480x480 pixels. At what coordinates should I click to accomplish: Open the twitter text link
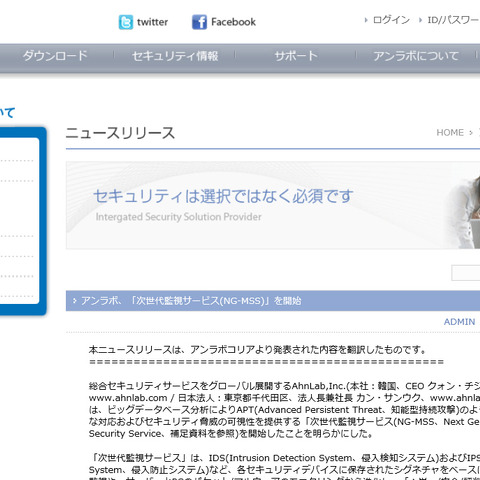coord(152,22)
